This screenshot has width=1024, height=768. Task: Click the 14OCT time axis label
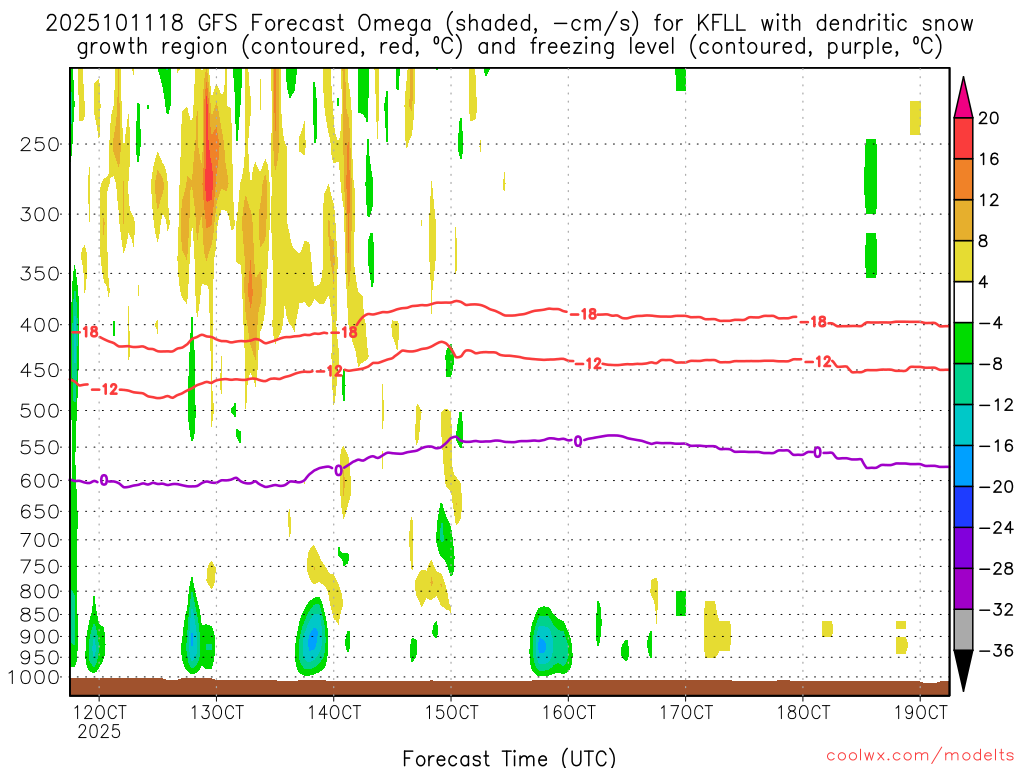click(x=334, y=711)
